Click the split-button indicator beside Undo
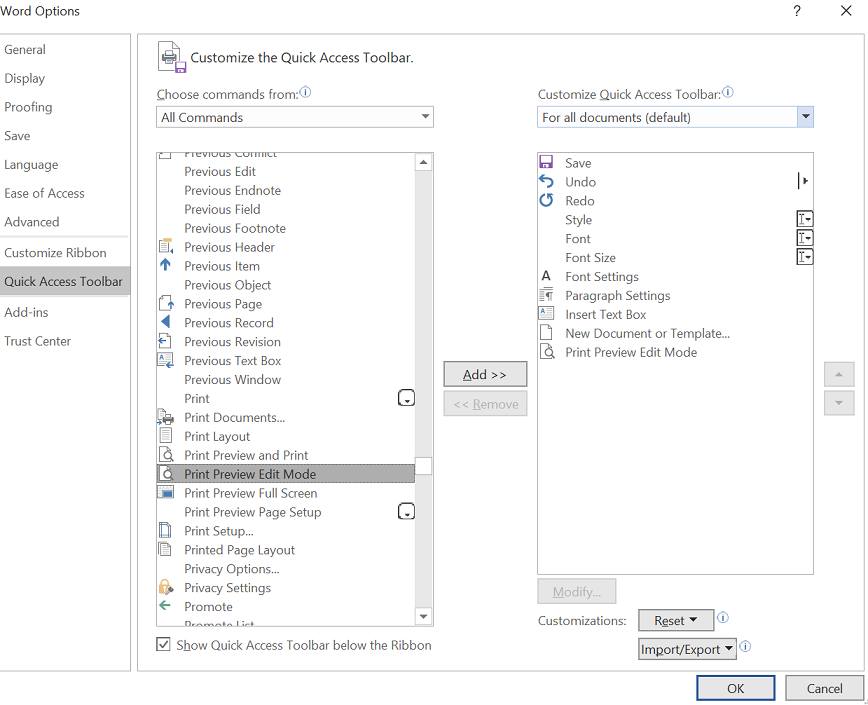 click(x=803, y=180)
